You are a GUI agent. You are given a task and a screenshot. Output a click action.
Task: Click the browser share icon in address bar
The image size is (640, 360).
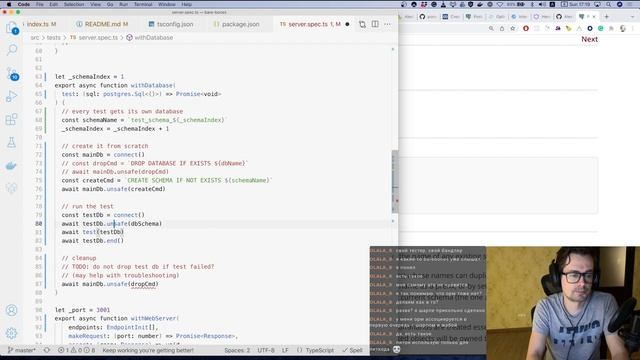(x=502, y=29)
